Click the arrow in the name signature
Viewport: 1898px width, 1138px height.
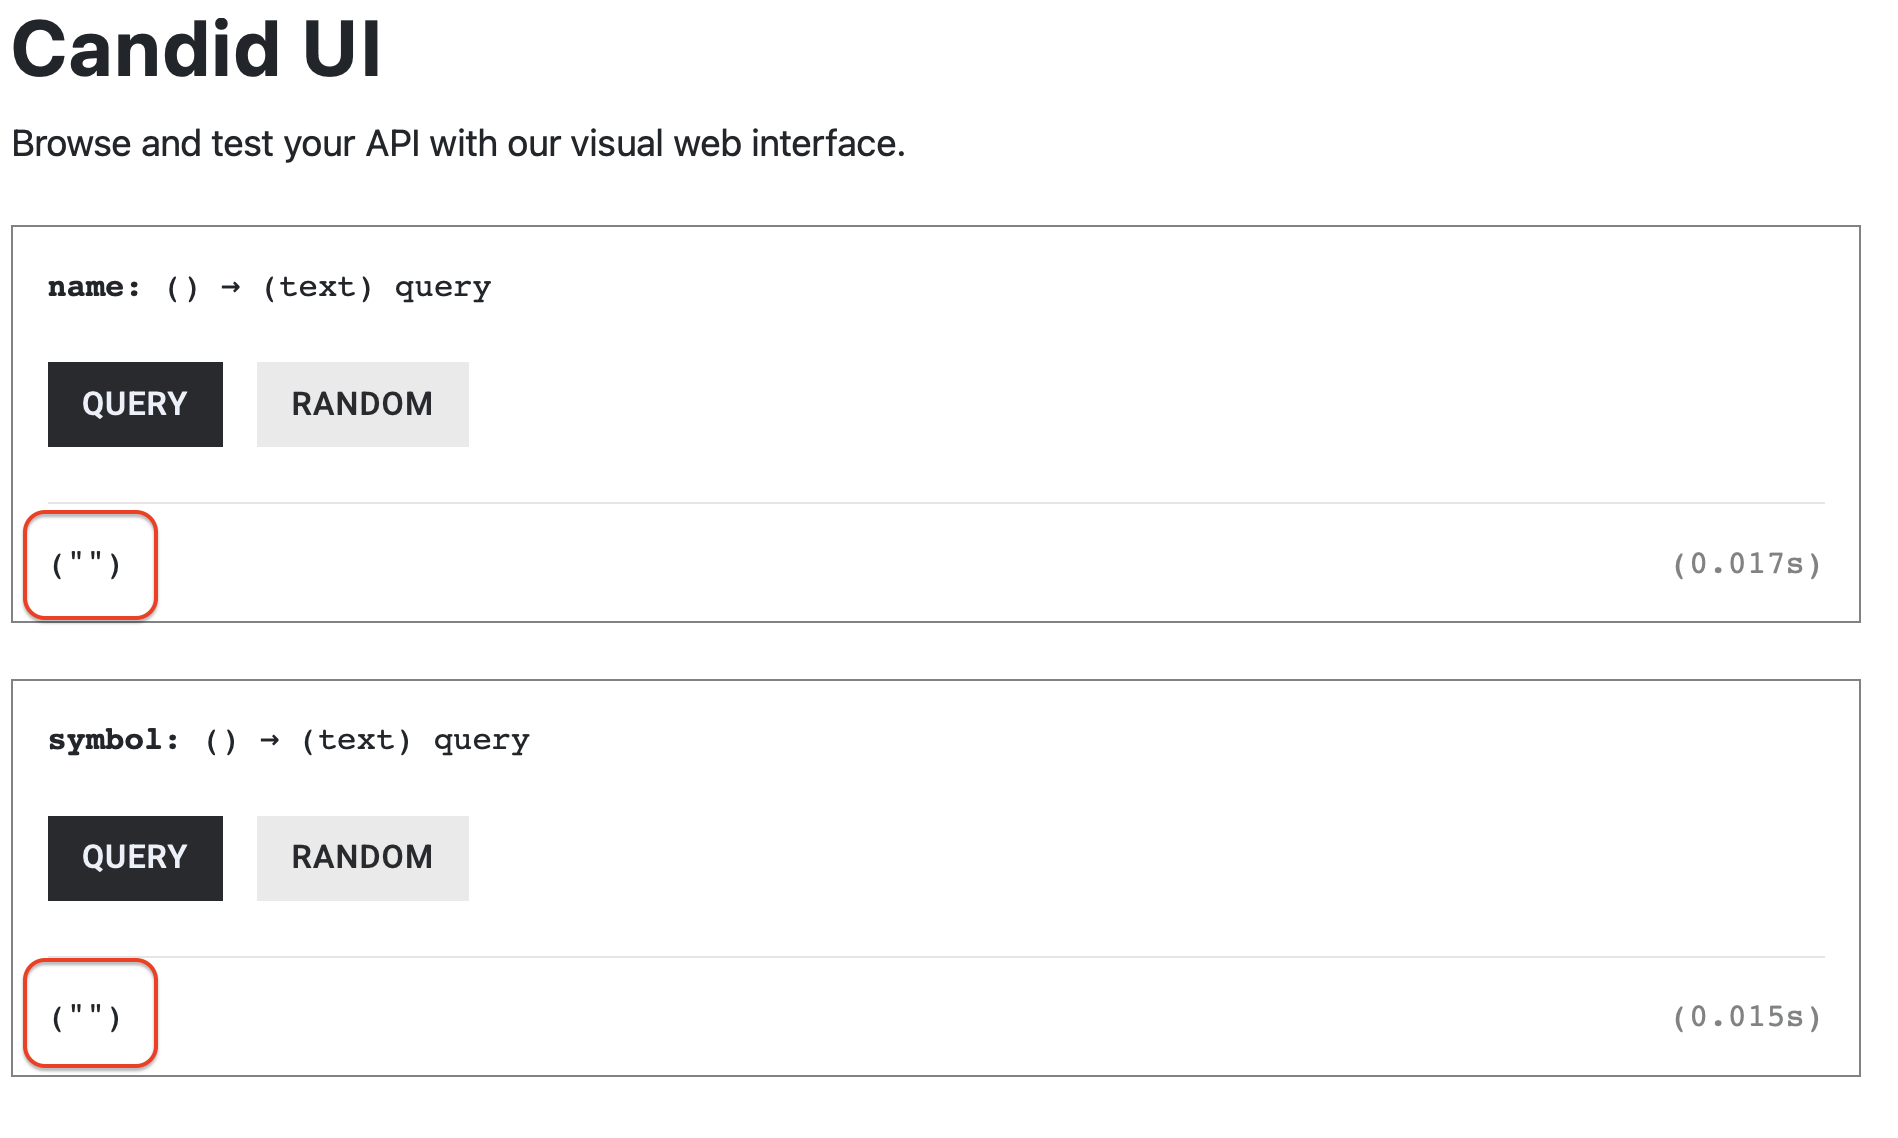pyautogui.click(x=231, y=287)
